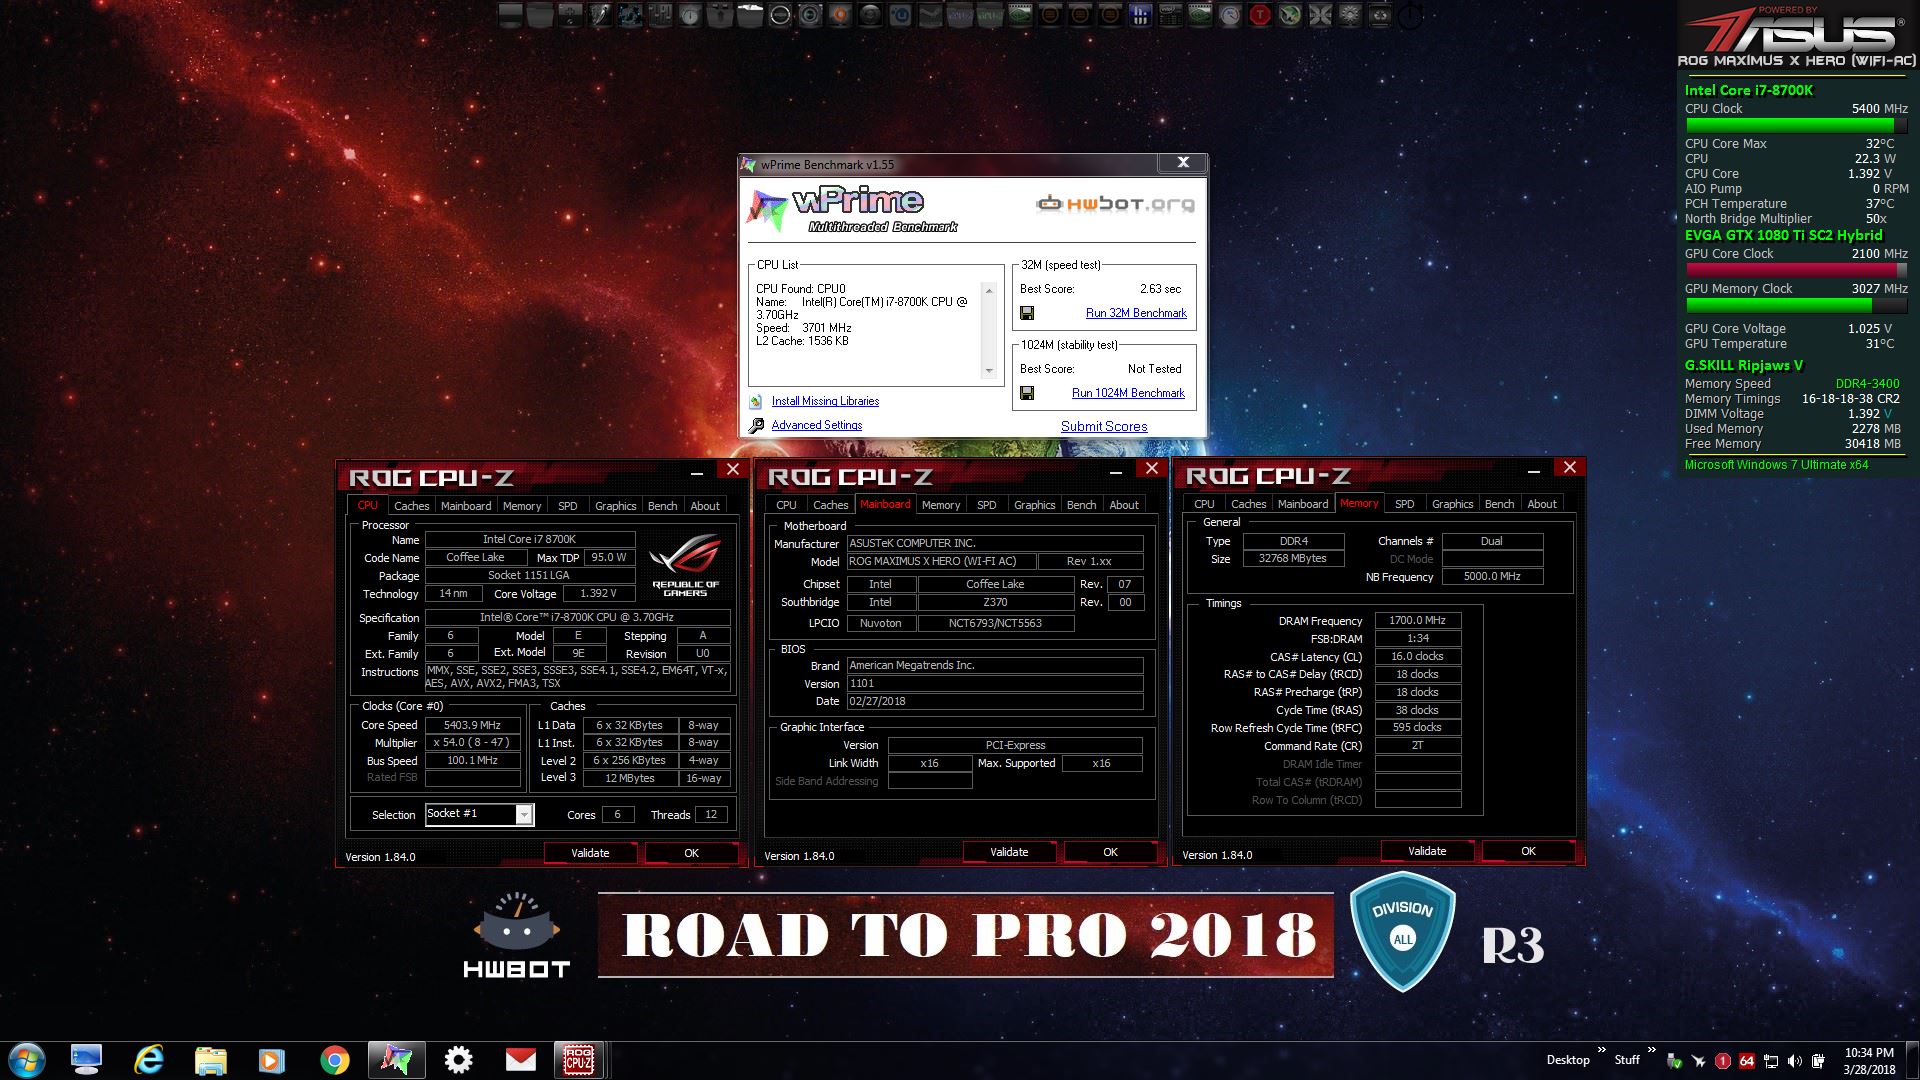
Task: Click the Submit Scores link
Action: pyautogui.click(x=1104, y=426)
